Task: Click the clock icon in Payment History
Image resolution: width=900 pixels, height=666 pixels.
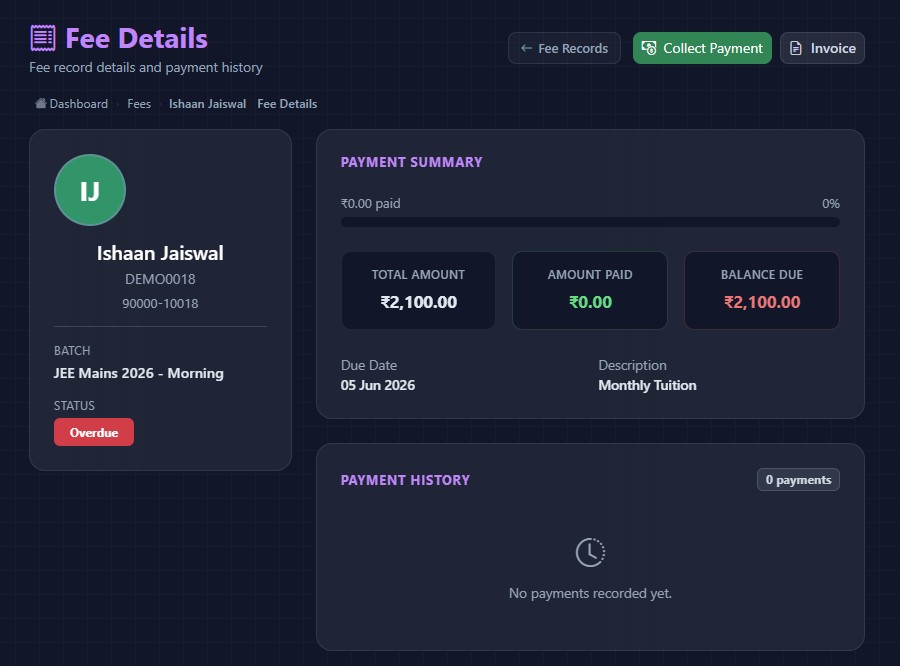Action: [590, 552]
